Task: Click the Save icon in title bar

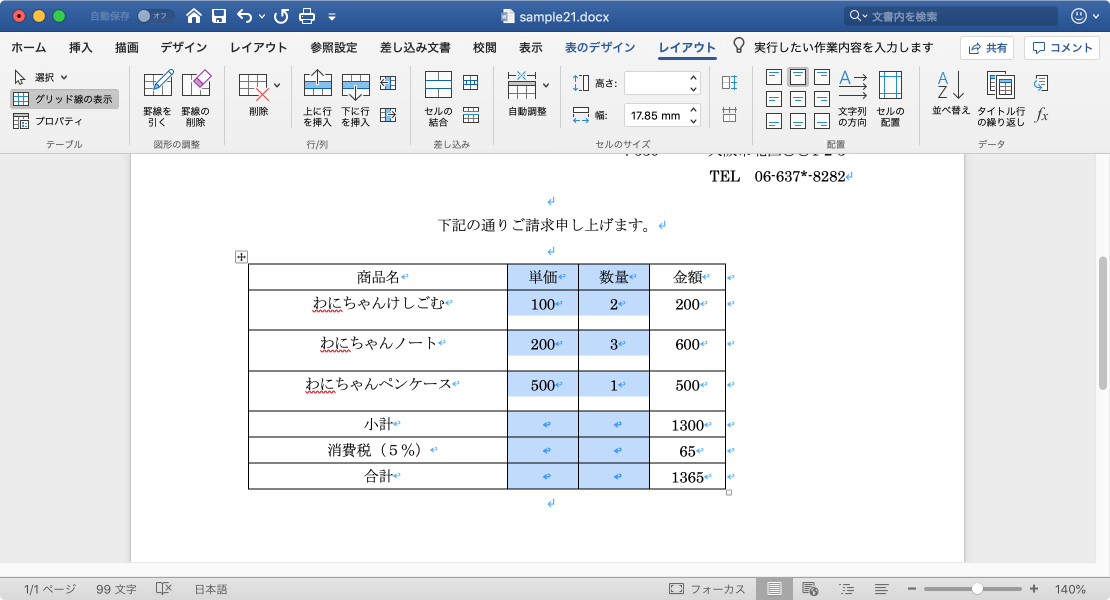Action: tap(219, 16)
